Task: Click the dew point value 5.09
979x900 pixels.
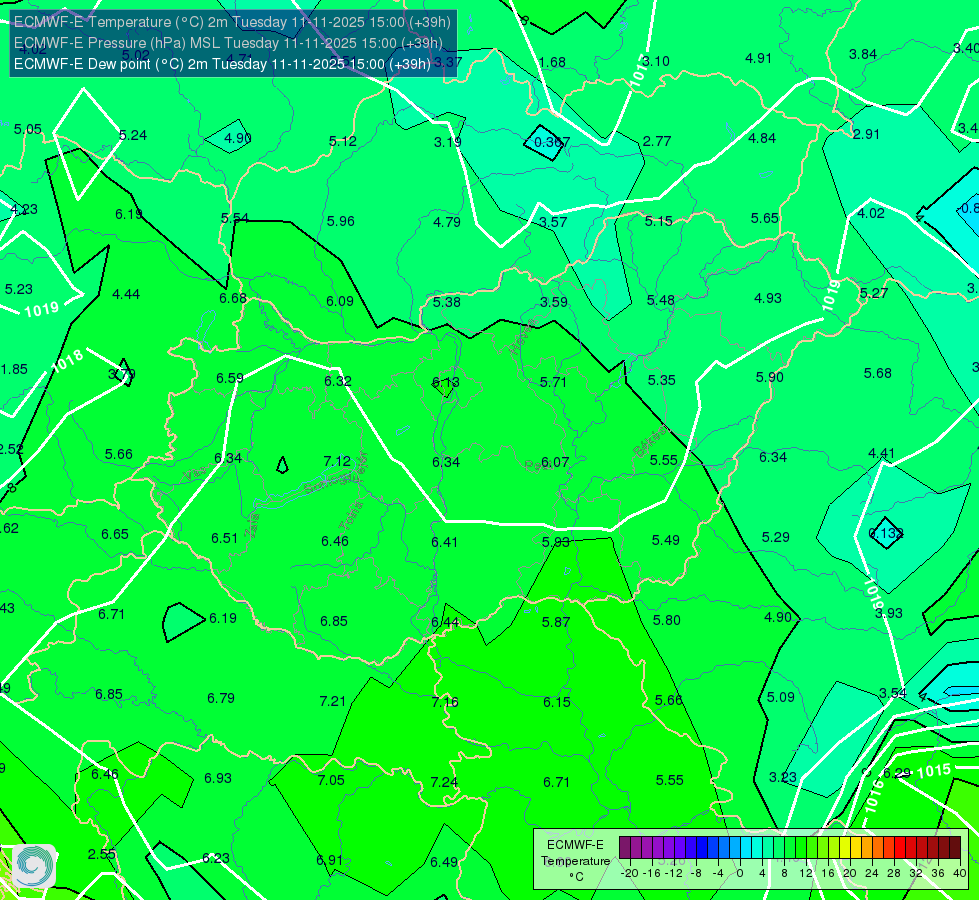Action: (x=780, y=697)
